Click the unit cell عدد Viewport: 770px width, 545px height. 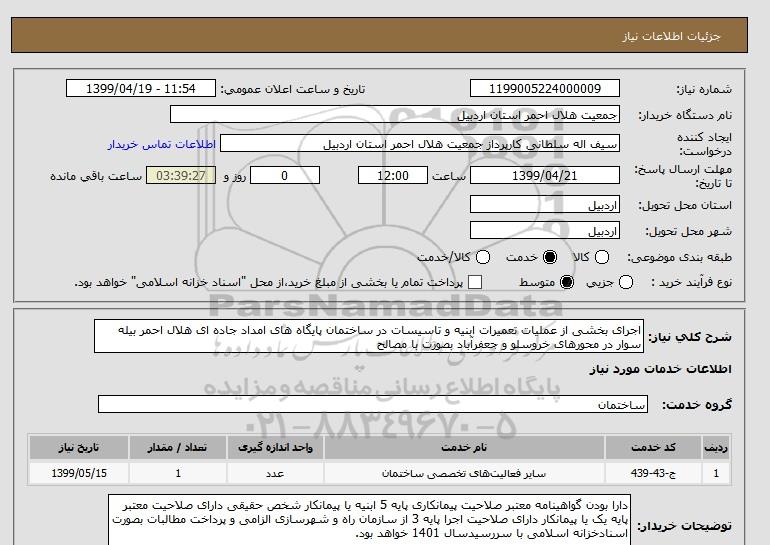click(275, 473)
